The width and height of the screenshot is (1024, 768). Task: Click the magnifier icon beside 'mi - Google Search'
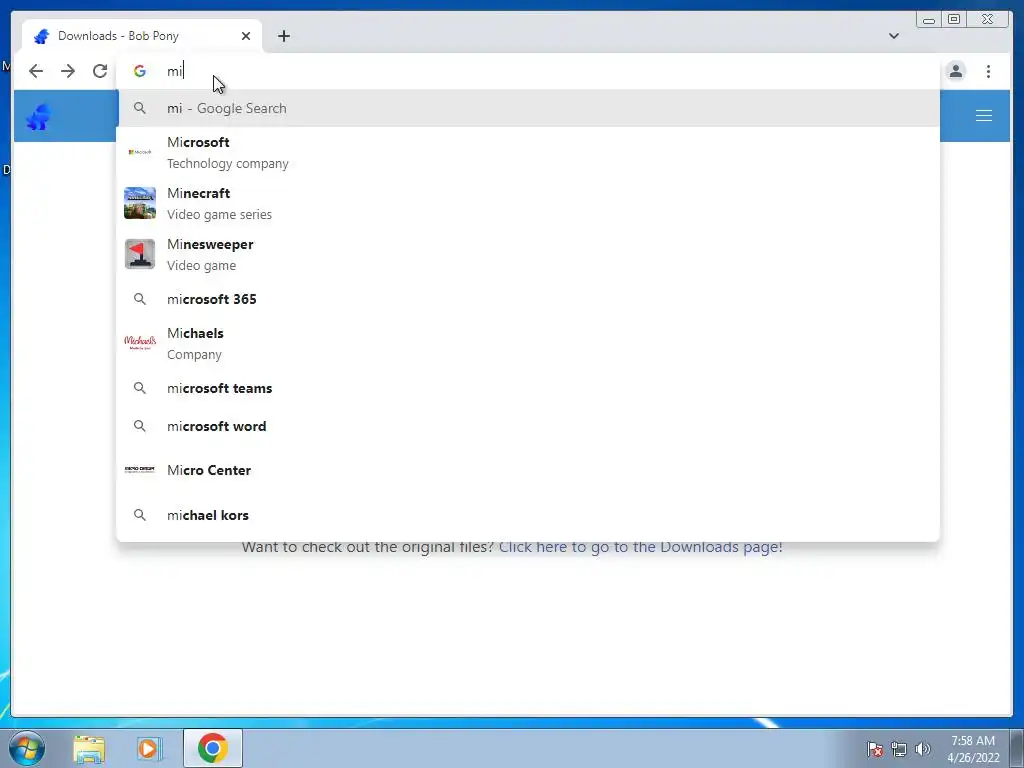tap(140, 108)
